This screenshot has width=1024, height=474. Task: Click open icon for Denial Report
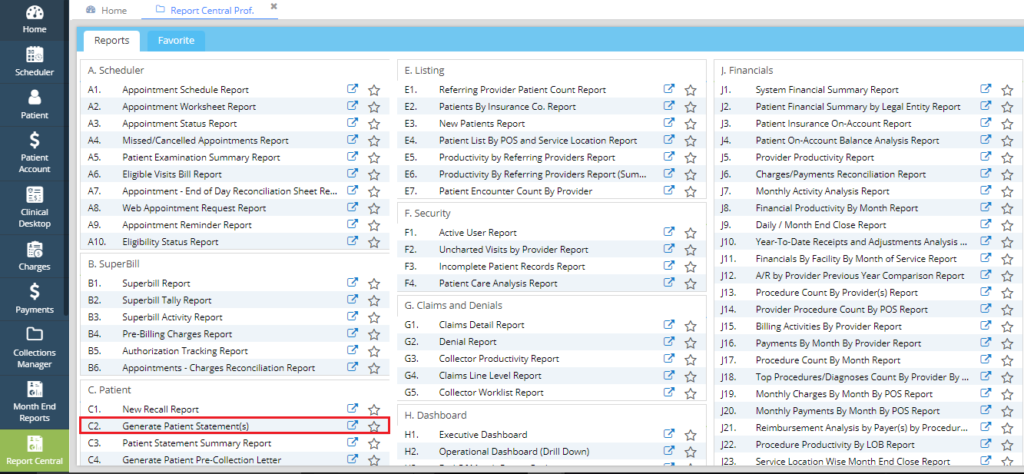coord(669,341)
